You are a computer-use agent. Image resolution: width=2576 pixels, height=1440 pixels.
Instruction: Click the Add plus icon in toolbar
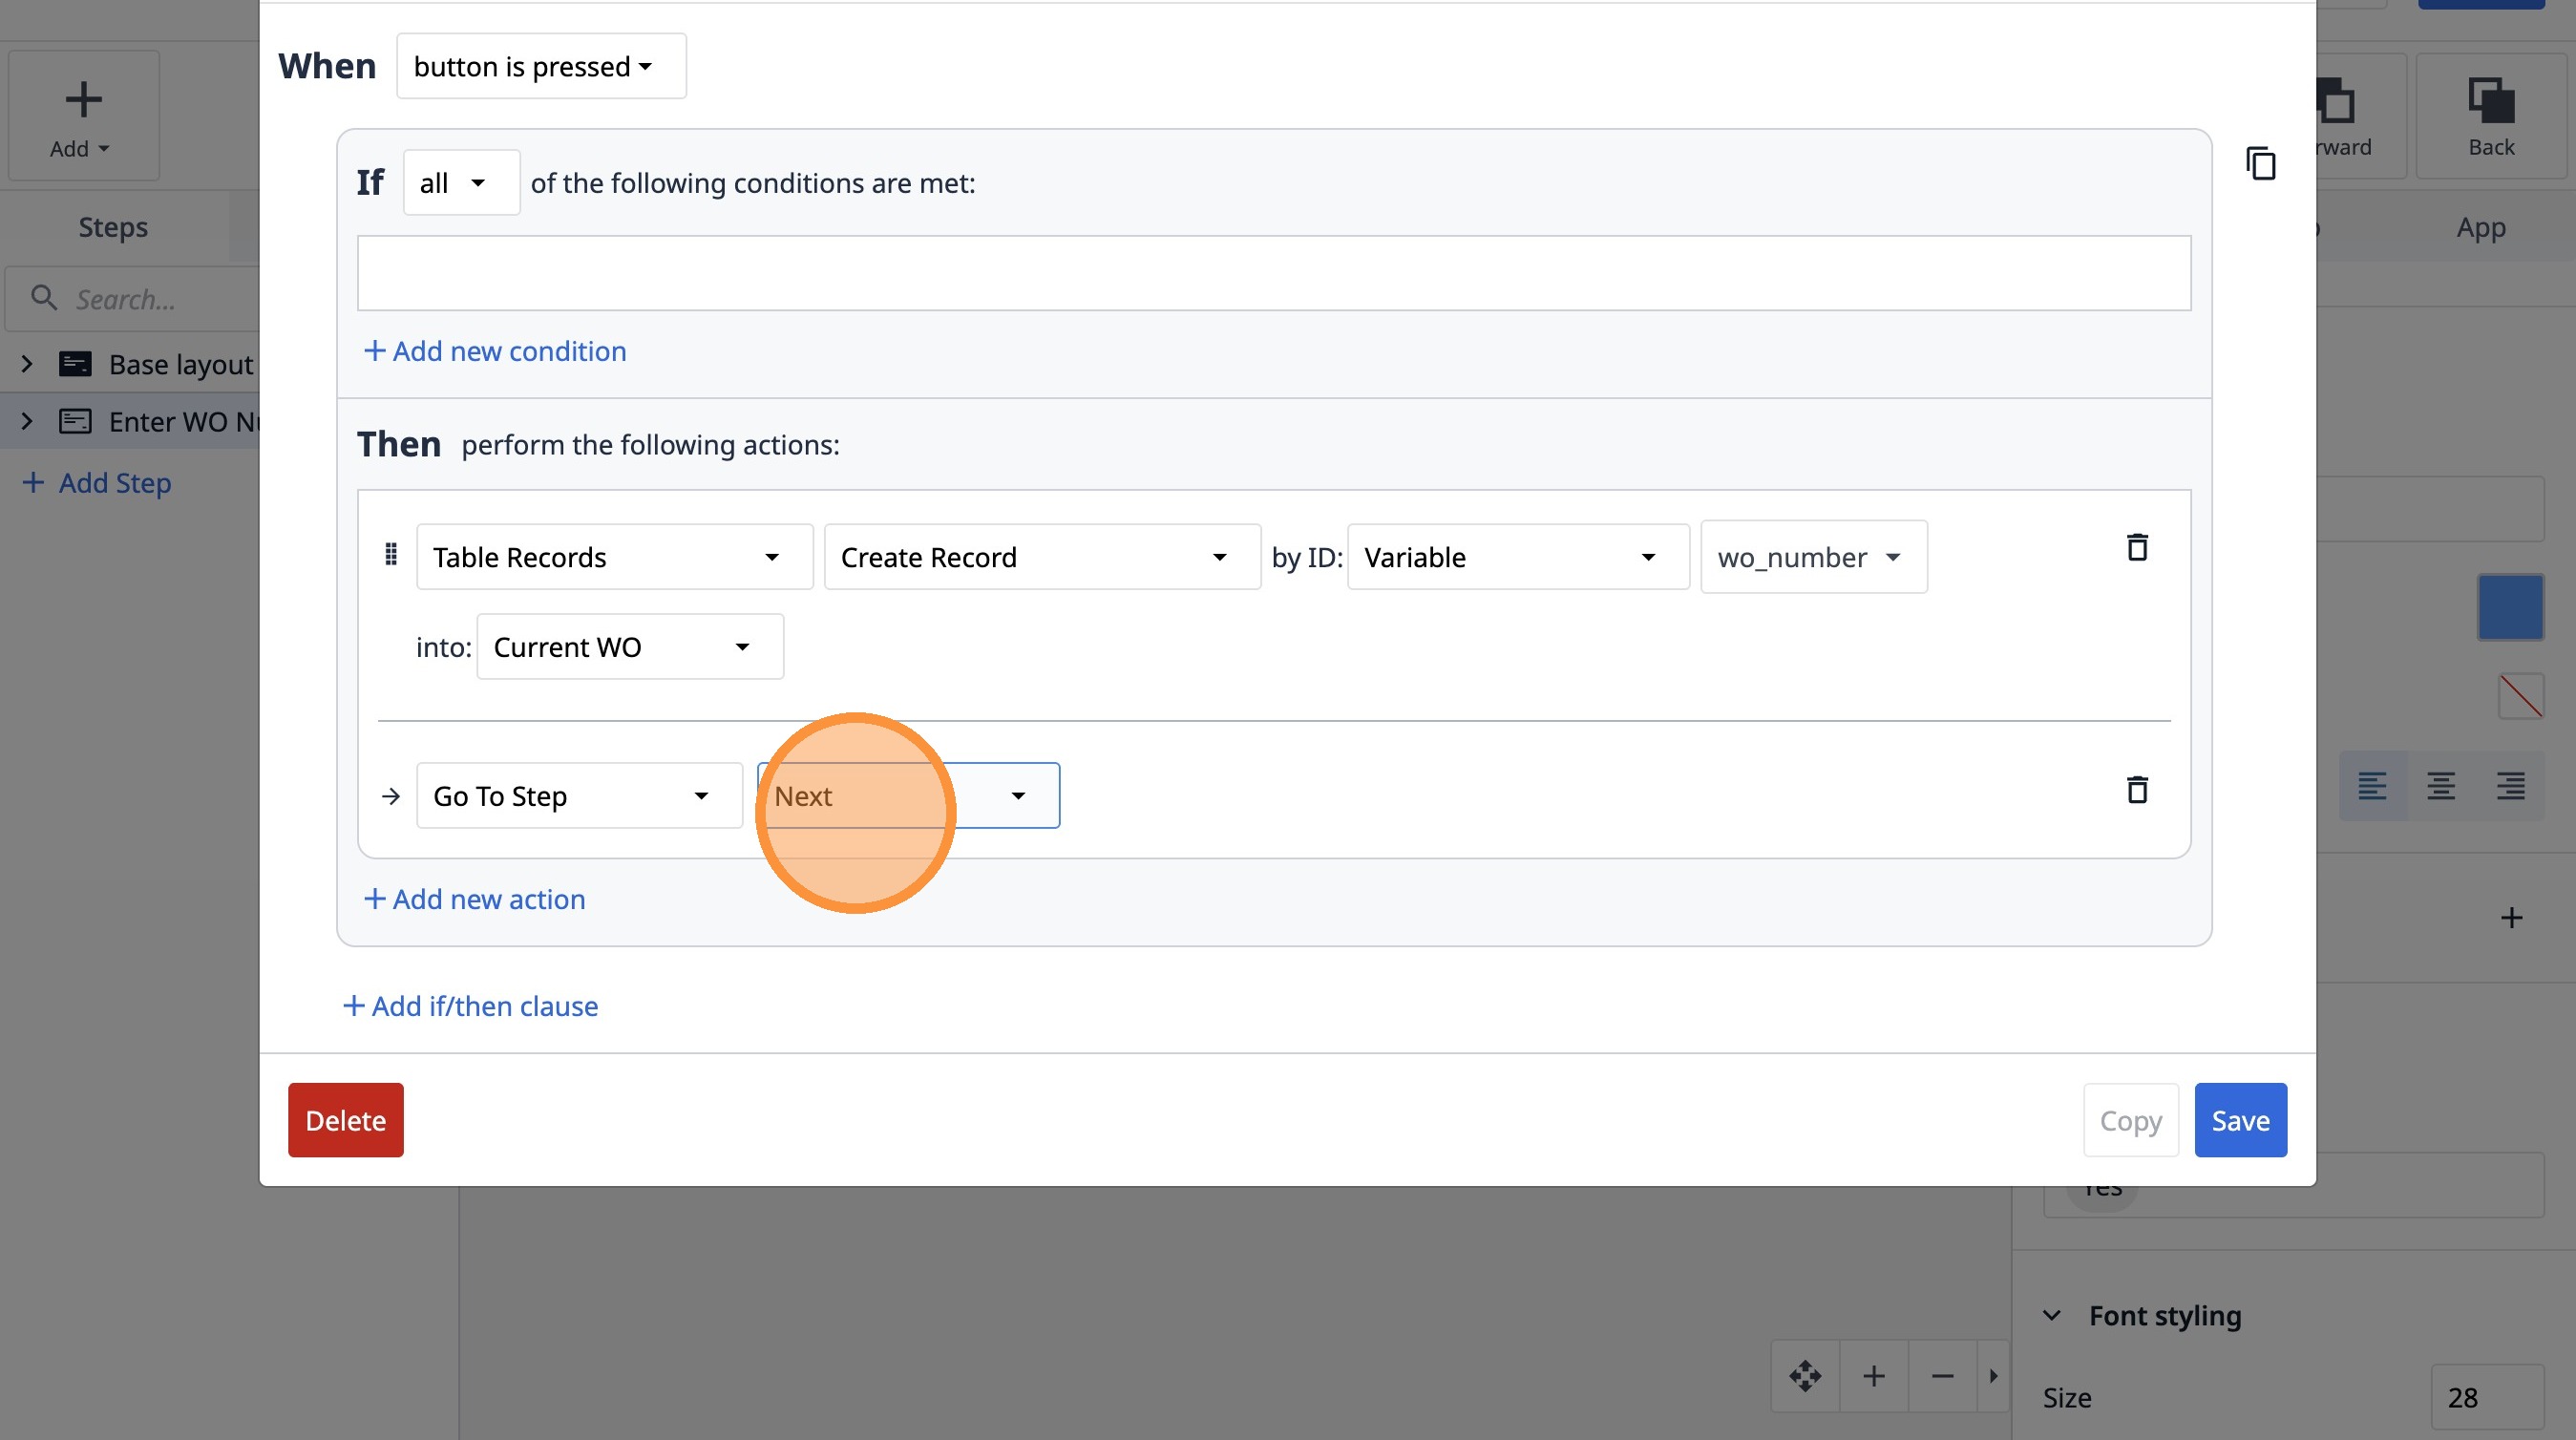tap(83, 100)
